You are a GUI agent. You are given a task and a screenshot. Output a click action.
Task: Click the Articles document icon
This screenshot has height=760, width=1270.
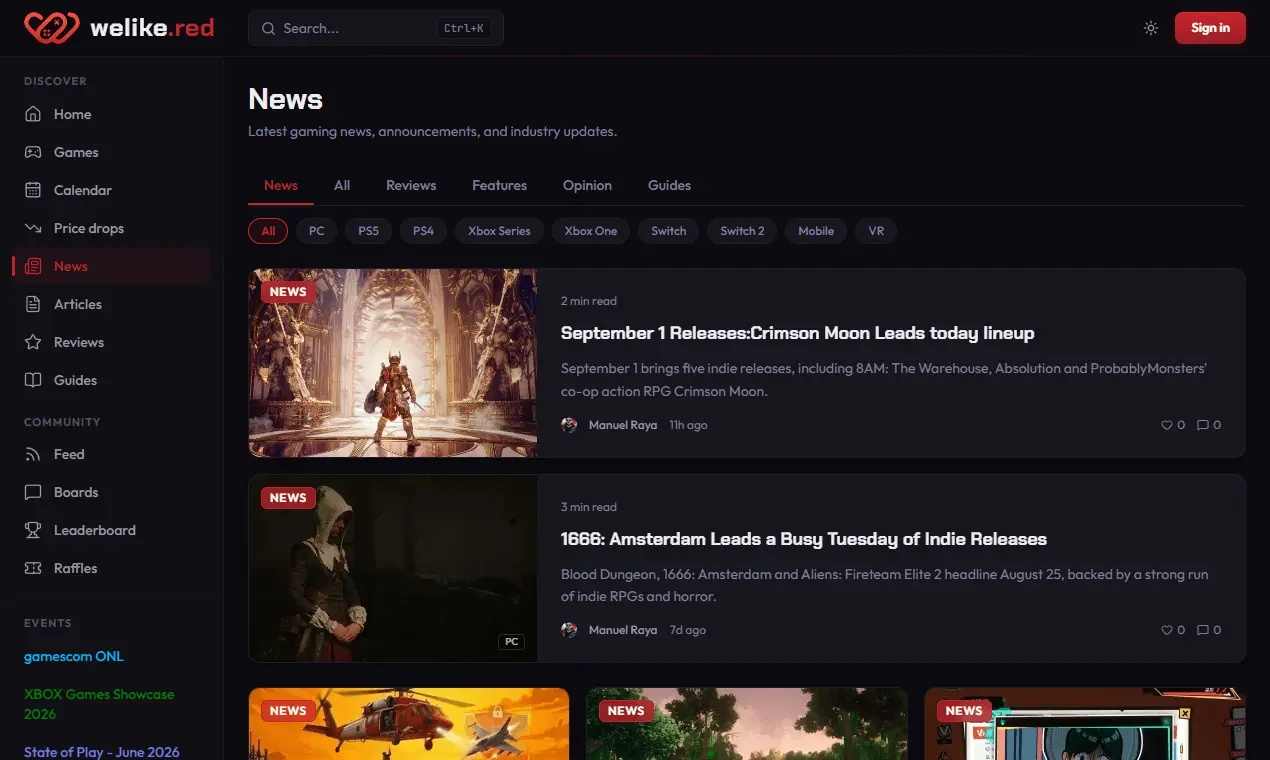pyautogui.click(x=33, y=304)
